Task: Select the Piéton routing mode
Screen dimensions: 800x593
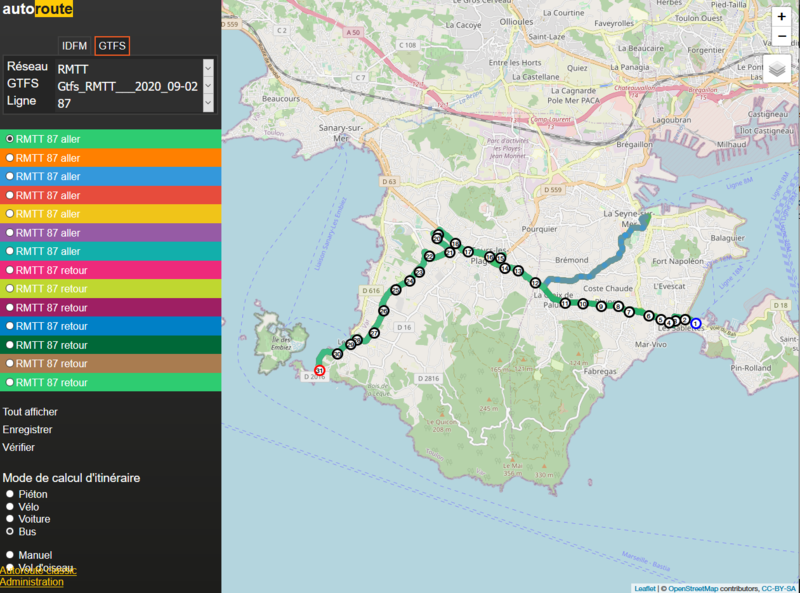Action: [x=10, y=494]
